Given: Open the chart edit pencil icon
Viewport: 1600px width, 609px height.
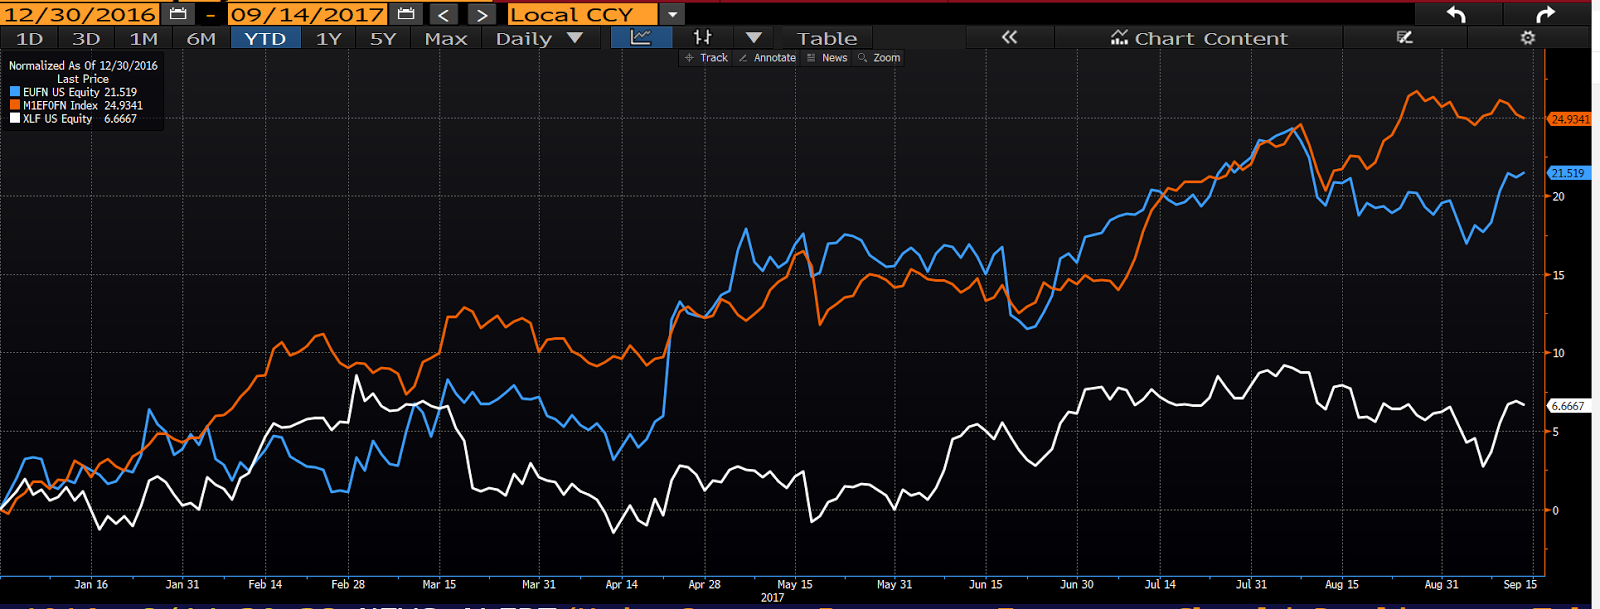Looking at the screenshot, I should (x=1405, y=38).
